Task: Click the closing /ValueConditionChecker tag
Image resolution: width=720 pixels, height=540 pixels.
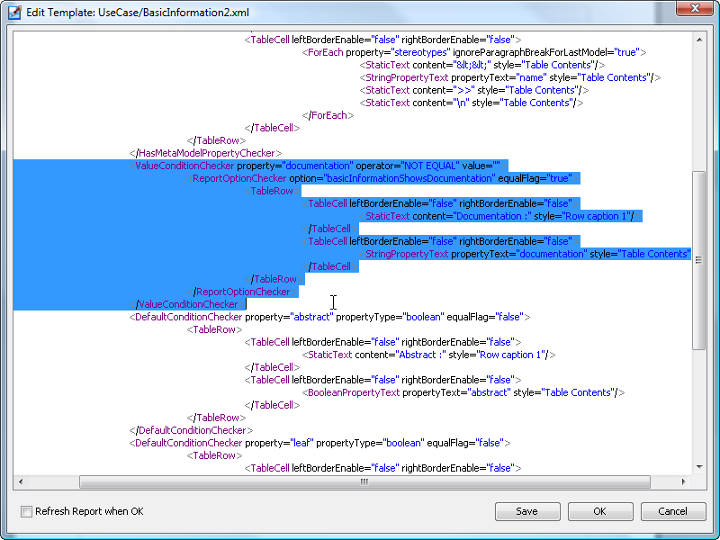Action: pyautogui.click(x=188, y=304)
